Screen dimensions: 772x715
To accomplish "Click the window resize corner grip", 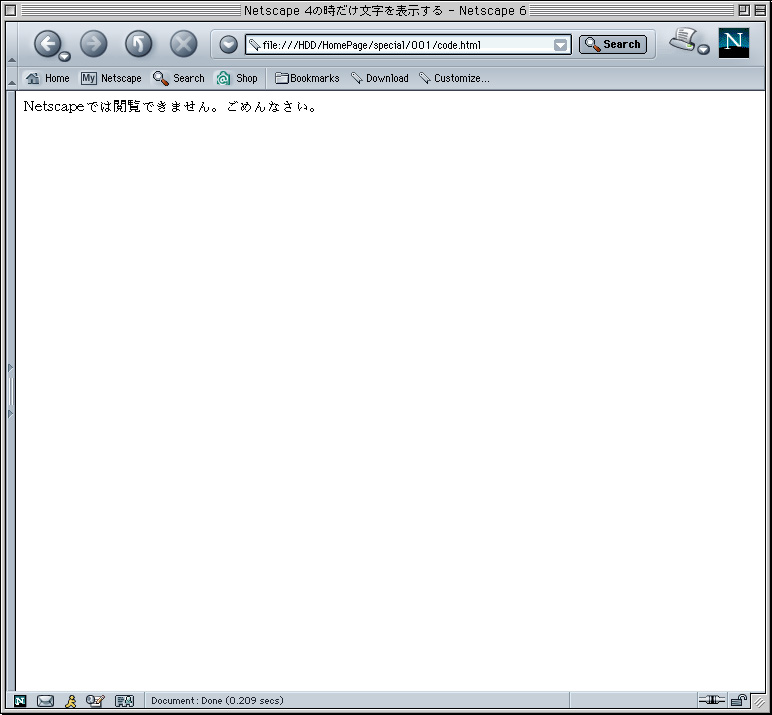I will click(759, 701).
